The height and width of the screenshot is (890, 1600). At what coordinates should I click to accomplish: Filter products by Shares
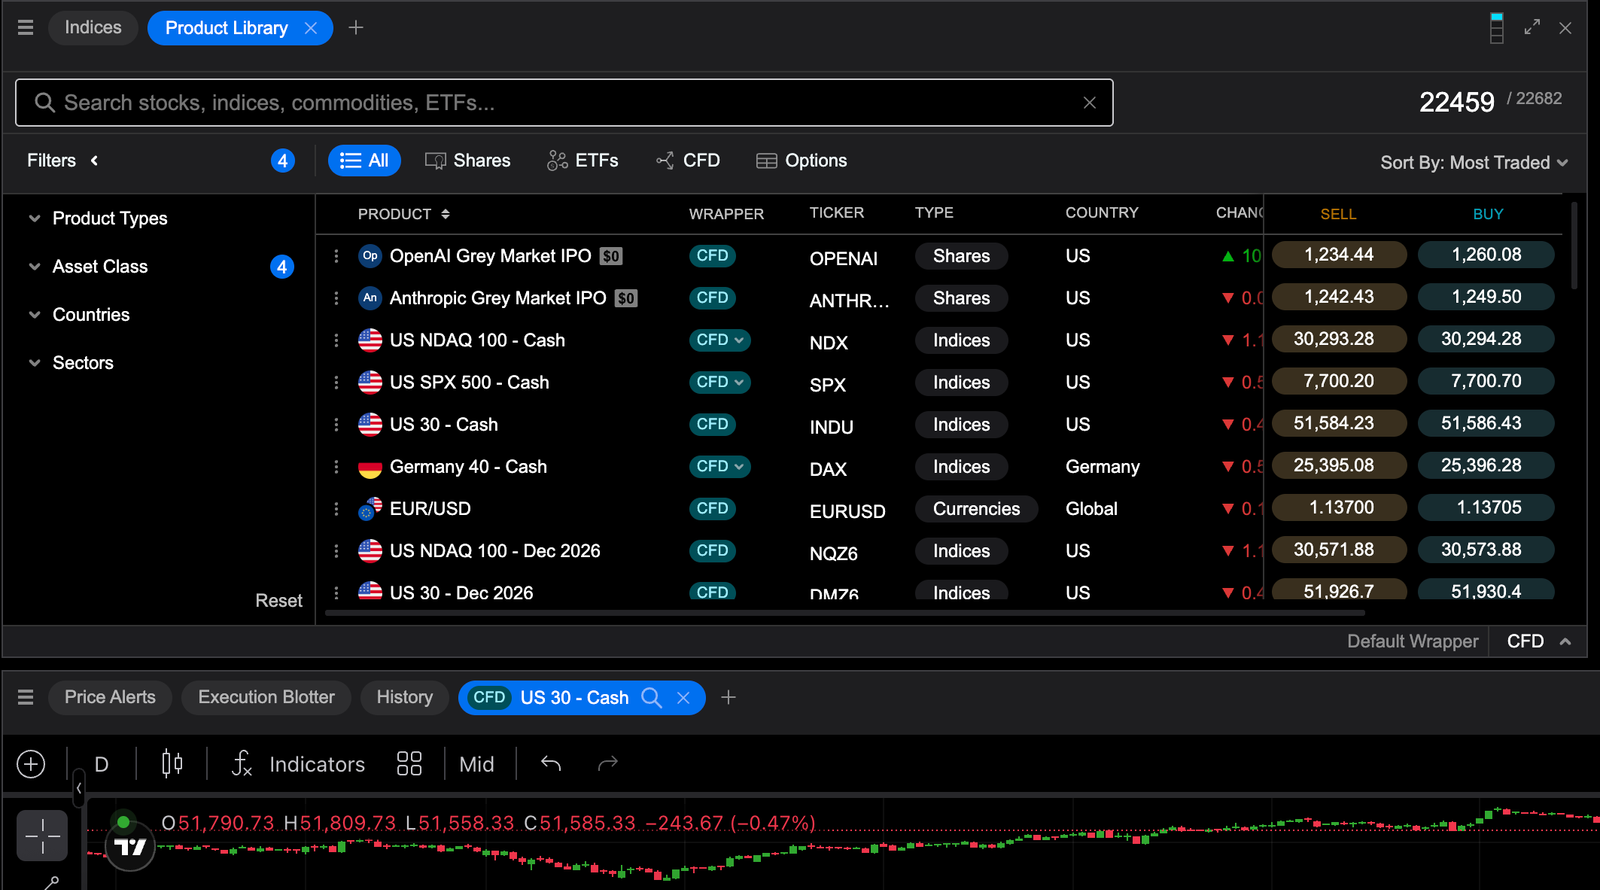point(467,160)
